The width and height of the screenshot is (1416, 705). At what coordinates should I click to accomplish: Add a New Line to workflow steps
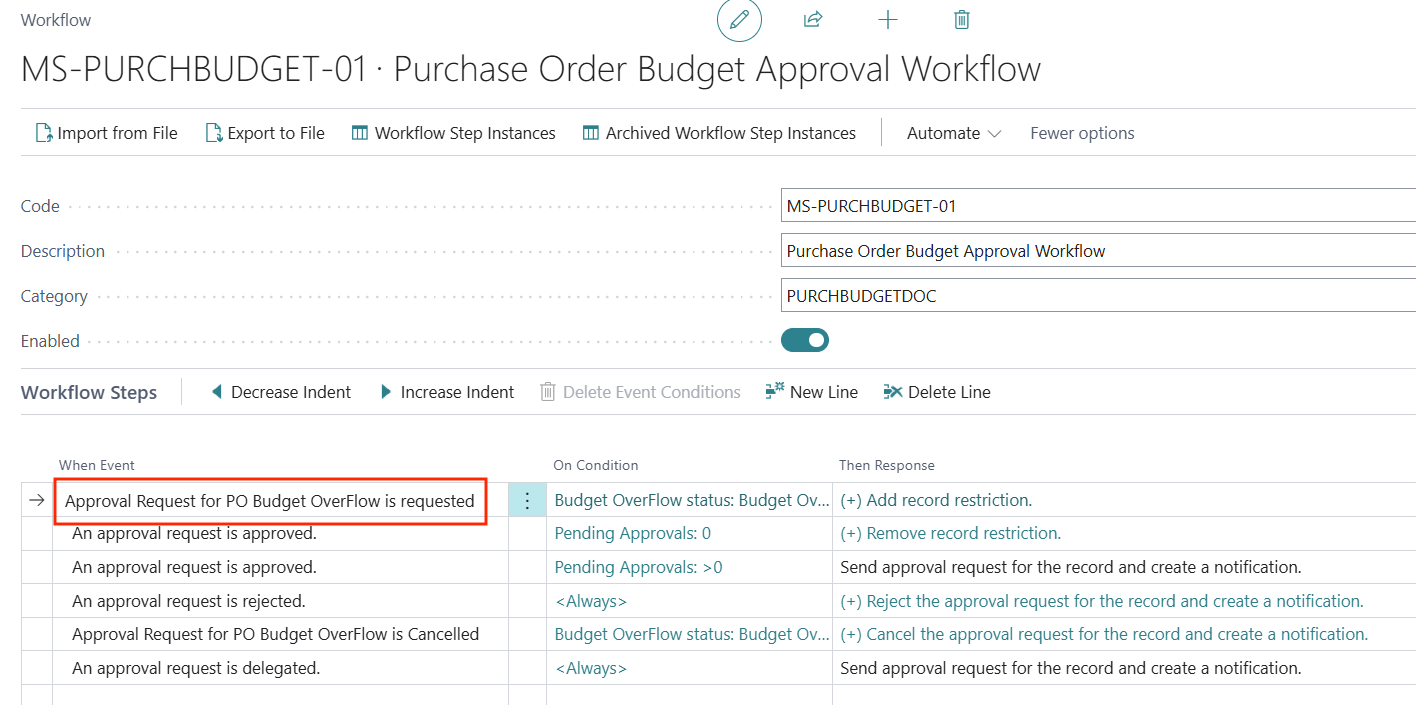click(x=811, y=392)
